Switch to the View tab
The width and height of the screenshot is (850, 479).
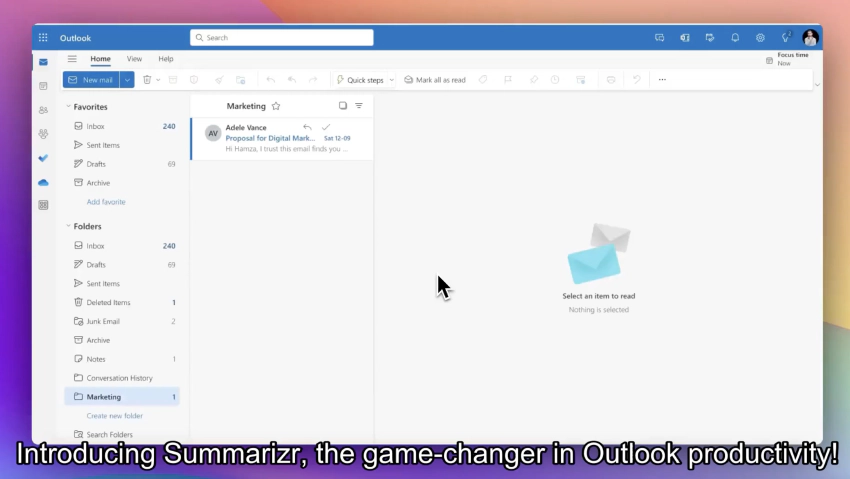134,59
